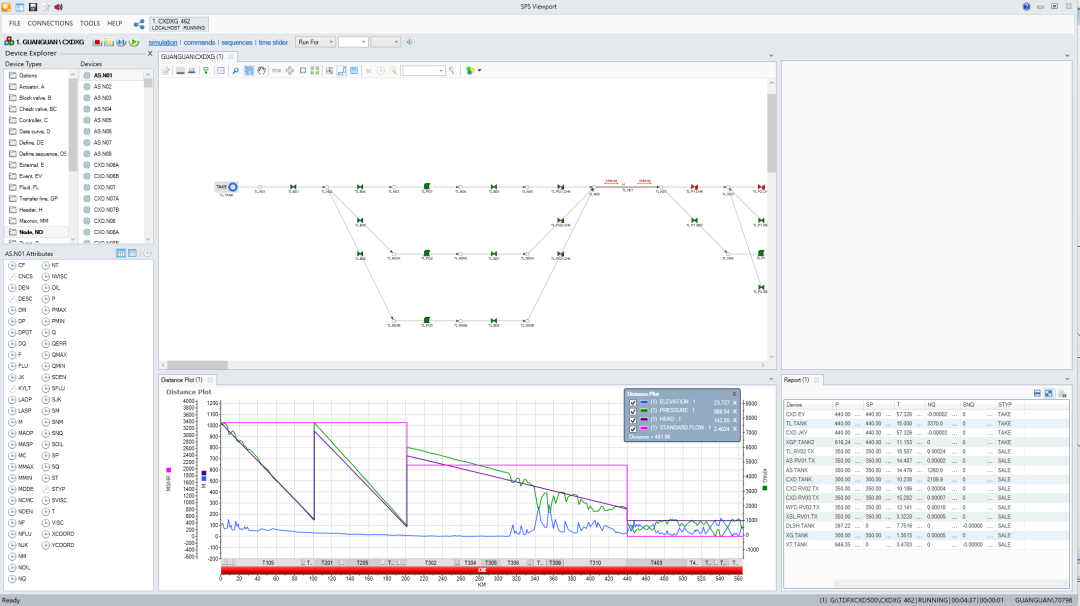
Task: Stop the simulation with the red square button
Action: pyautogui.click(x=97, y=42)
